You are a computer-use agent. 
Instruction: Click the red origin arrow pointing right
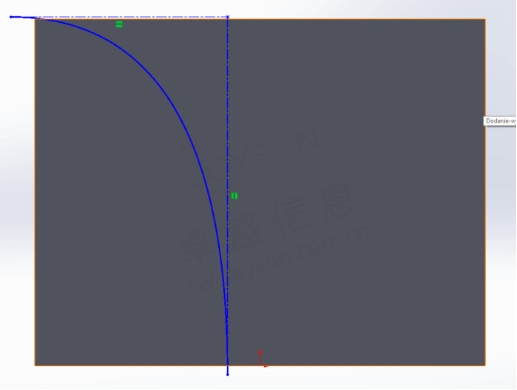(265, 366)
